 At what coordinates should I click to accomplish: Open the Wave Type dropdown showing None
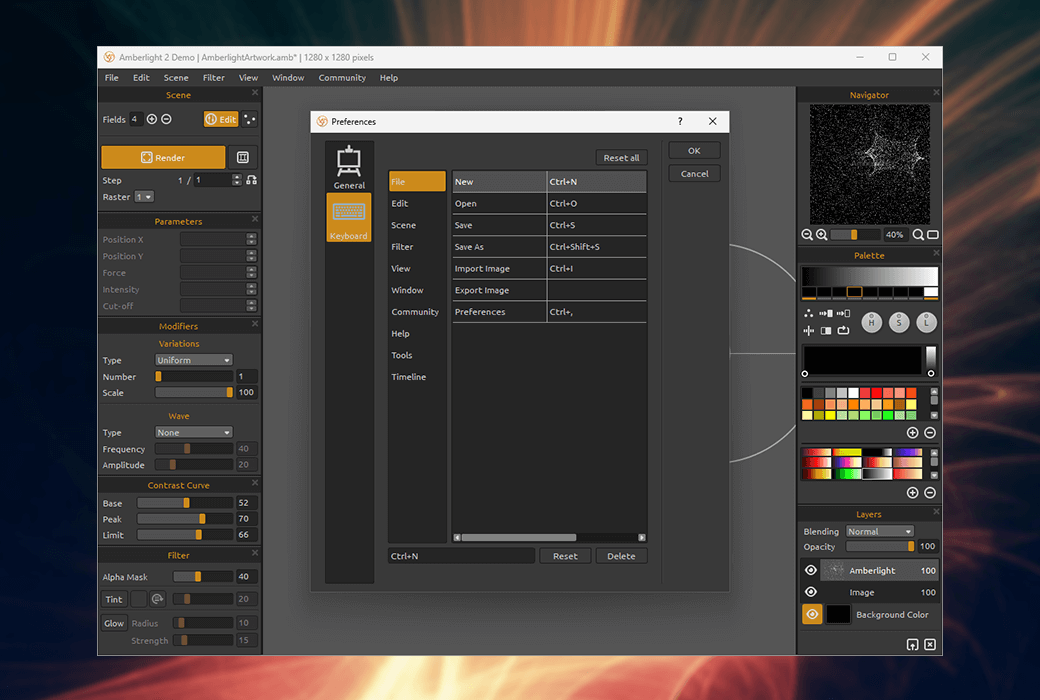click(x=194, y=433)
